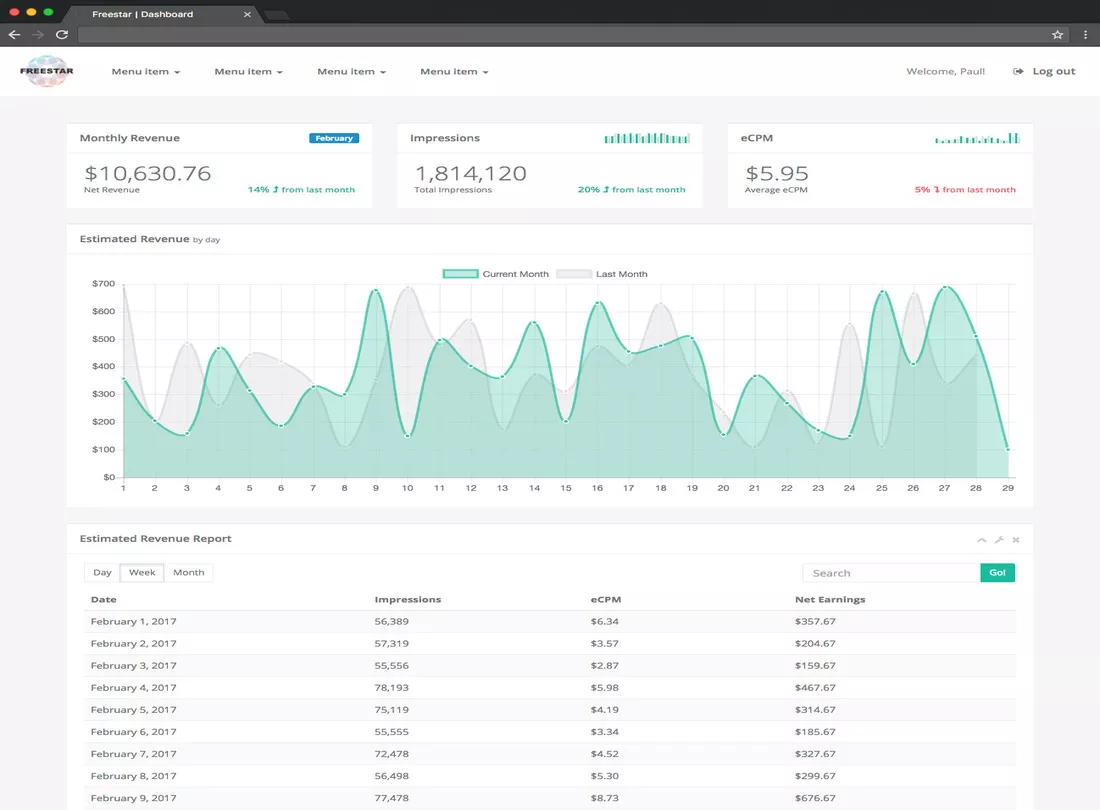
Task: Bookmark page with the star icon
Action: point(1057,34)
